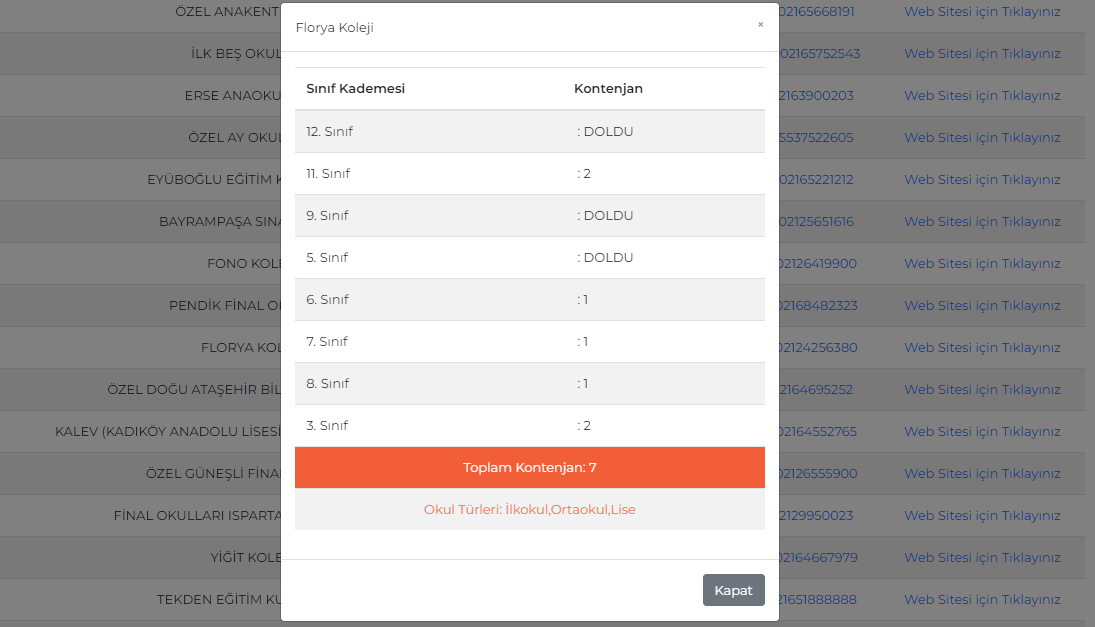
Task: Open the website link in the ERSE ANAOKU row
Action: click(x=982, y=96)
